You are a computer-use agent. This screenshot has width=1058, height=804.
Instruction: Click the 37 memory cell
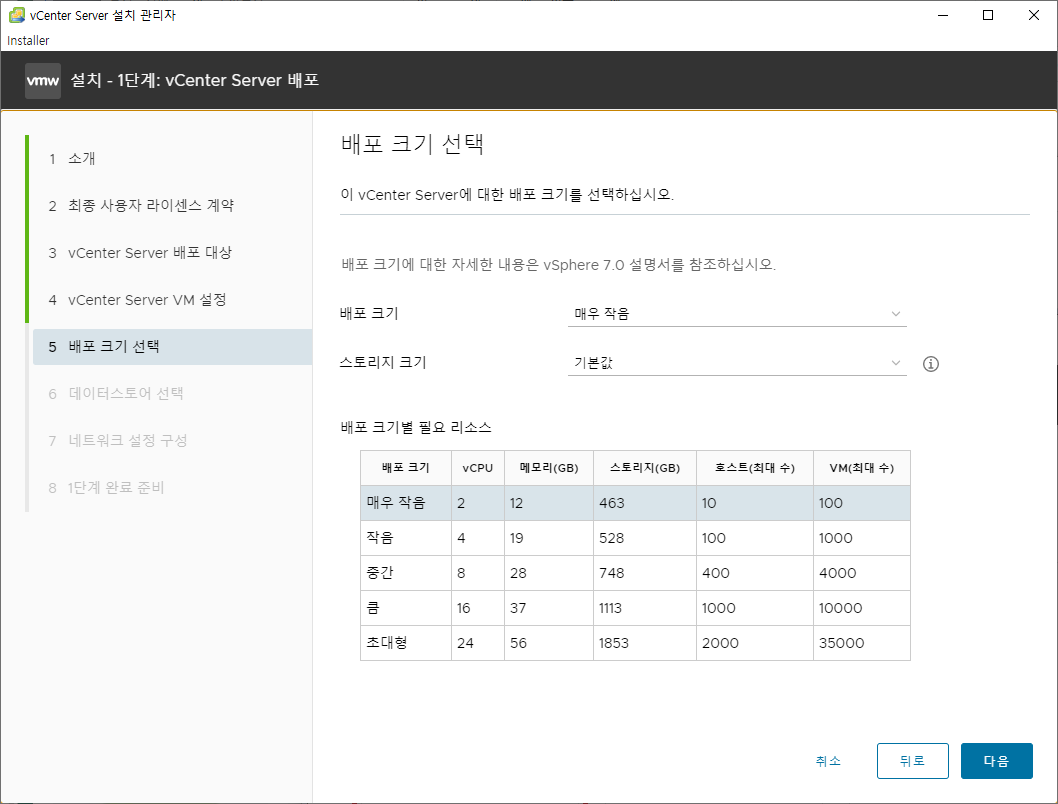(x=549, y=608)
